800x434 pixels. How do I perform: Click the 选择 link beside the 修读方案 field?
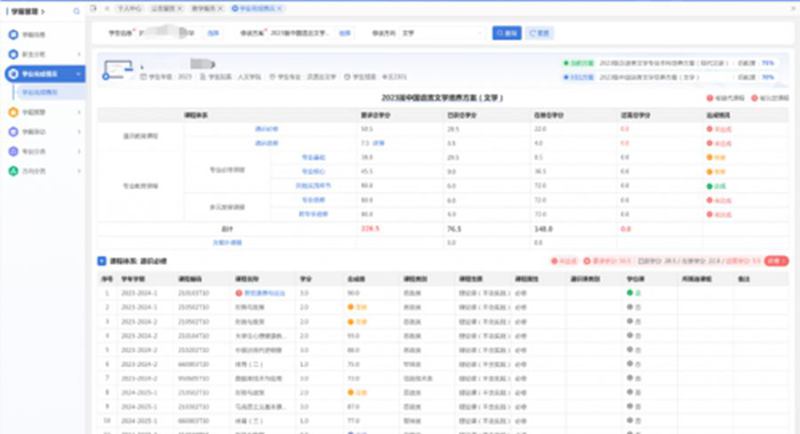tap(345, 33)
